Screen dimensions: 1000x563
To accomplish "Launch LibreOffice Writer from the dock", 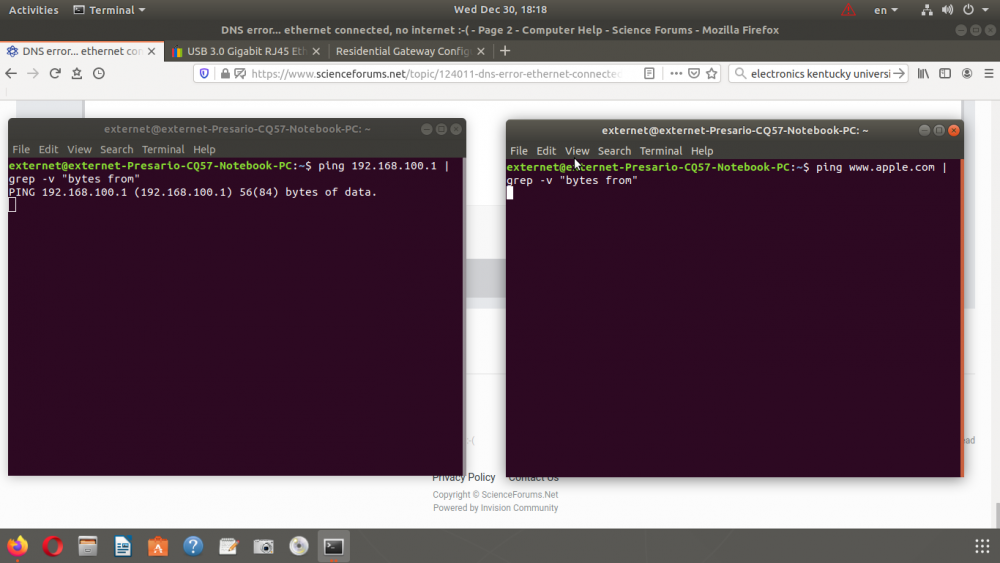I will click(123, 546).
